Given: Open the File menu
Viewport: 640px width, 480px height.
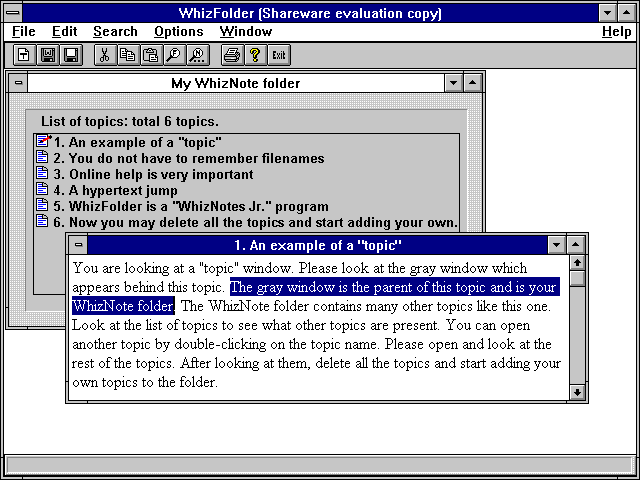Looking at the screenshot, I should coord(24,32).
